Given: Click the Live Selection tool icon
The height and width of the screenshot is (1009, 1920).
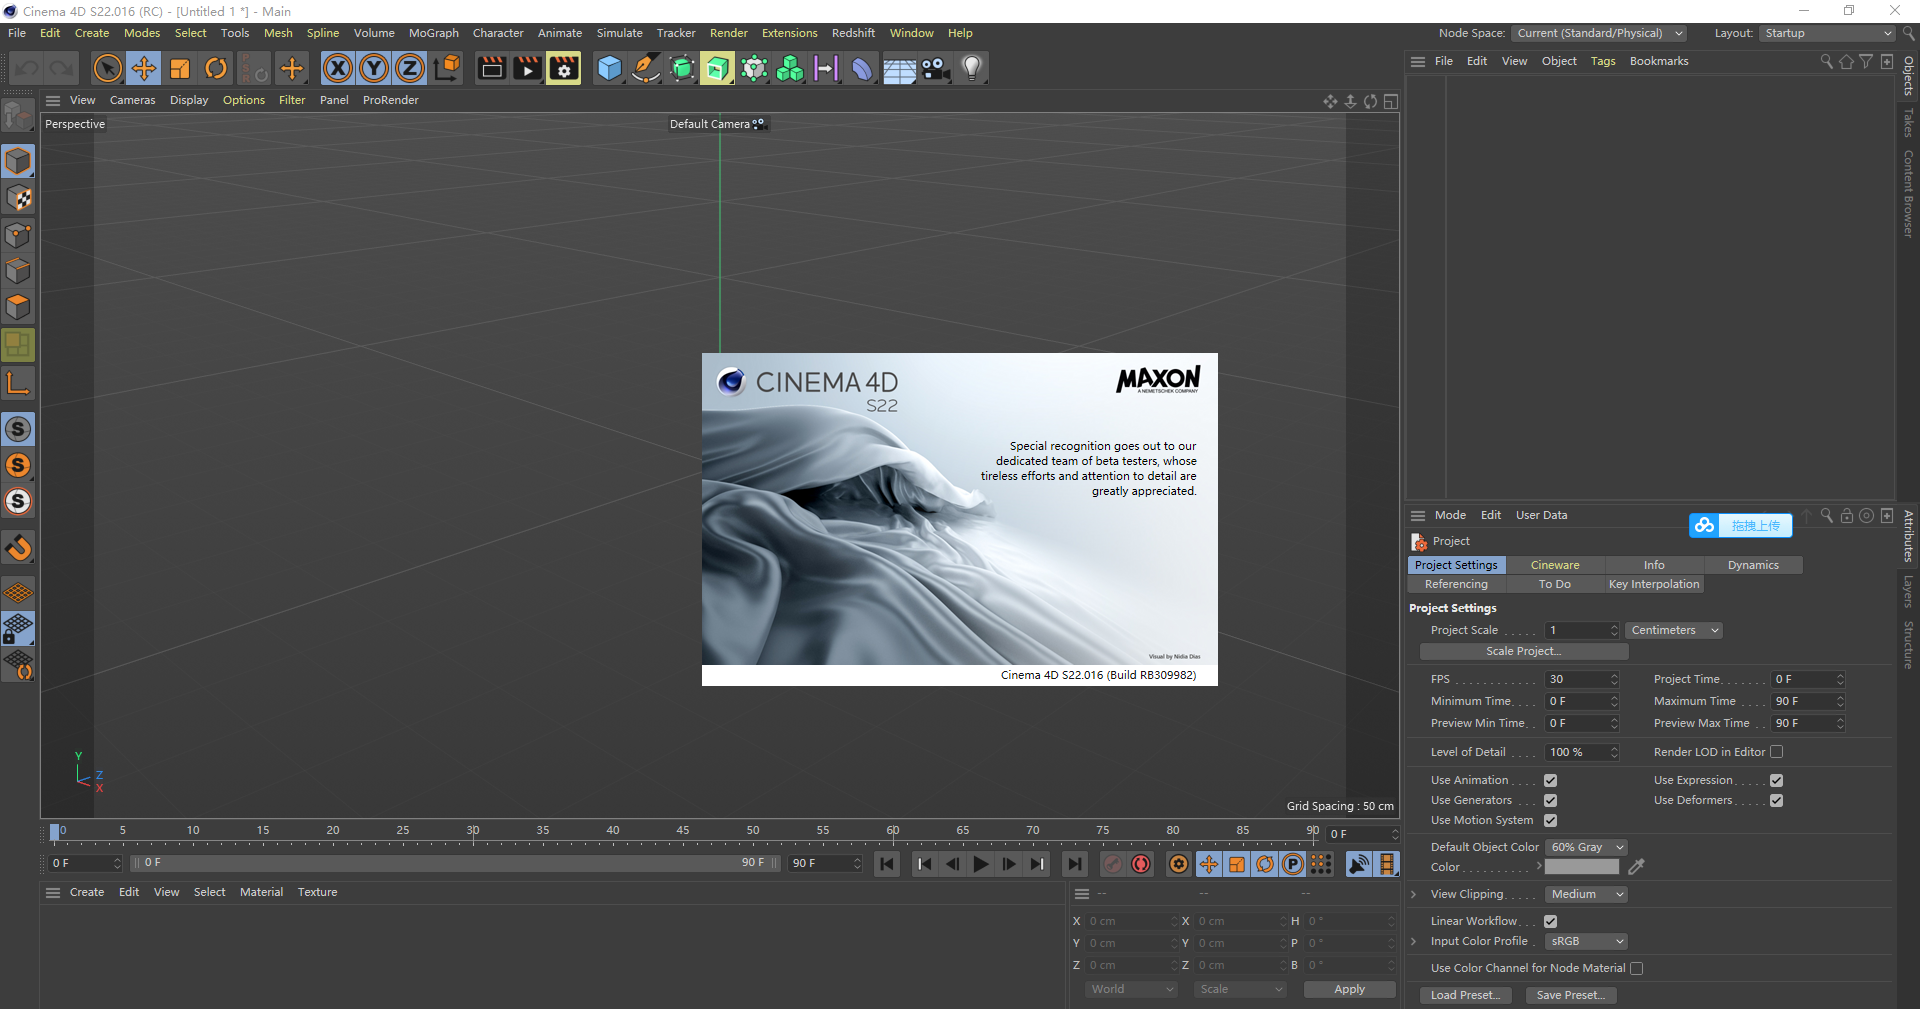Looking at the screenshot, I should (107, 68).
